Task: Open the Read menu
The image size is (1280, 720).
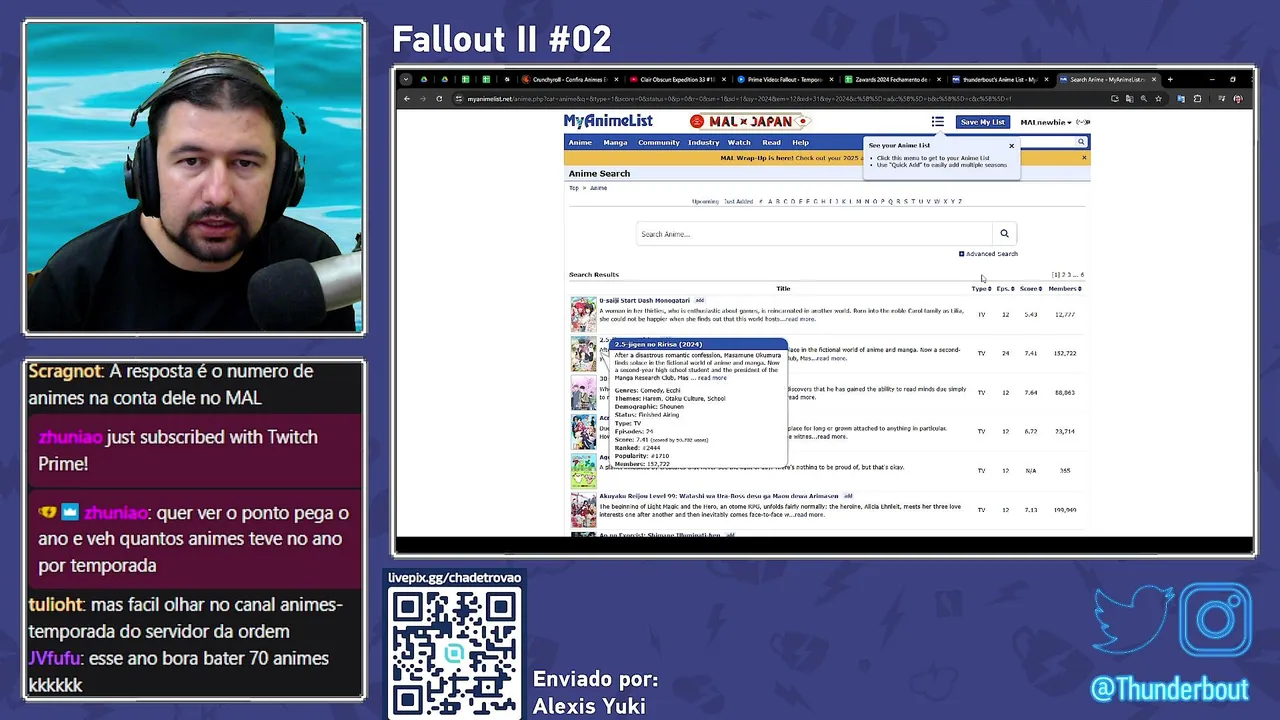Action: [x=772, y=142]
